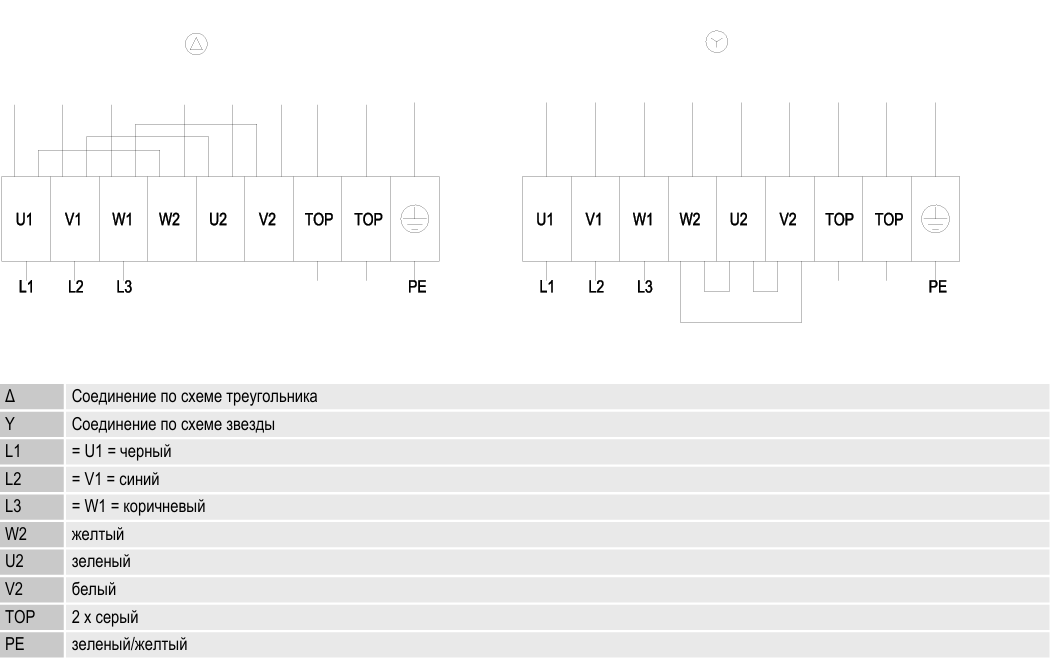
Task: Click the '2 x серый' legend text
Action: pyautogui.click(x=104, y=617)
